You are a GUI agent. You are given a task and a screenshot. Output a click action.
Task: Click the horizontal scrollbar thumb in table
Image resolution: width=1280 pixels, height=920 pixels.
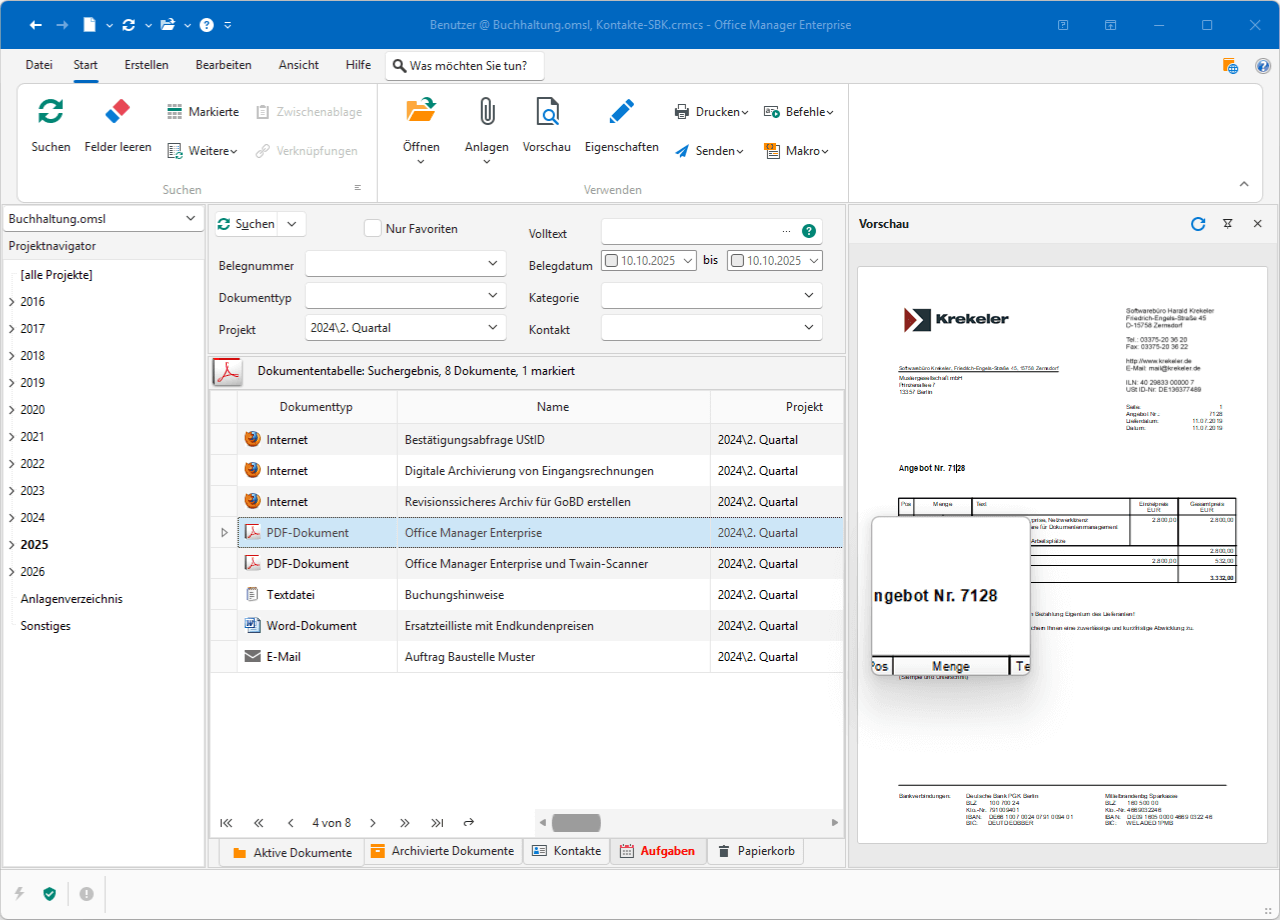[576, 823]
